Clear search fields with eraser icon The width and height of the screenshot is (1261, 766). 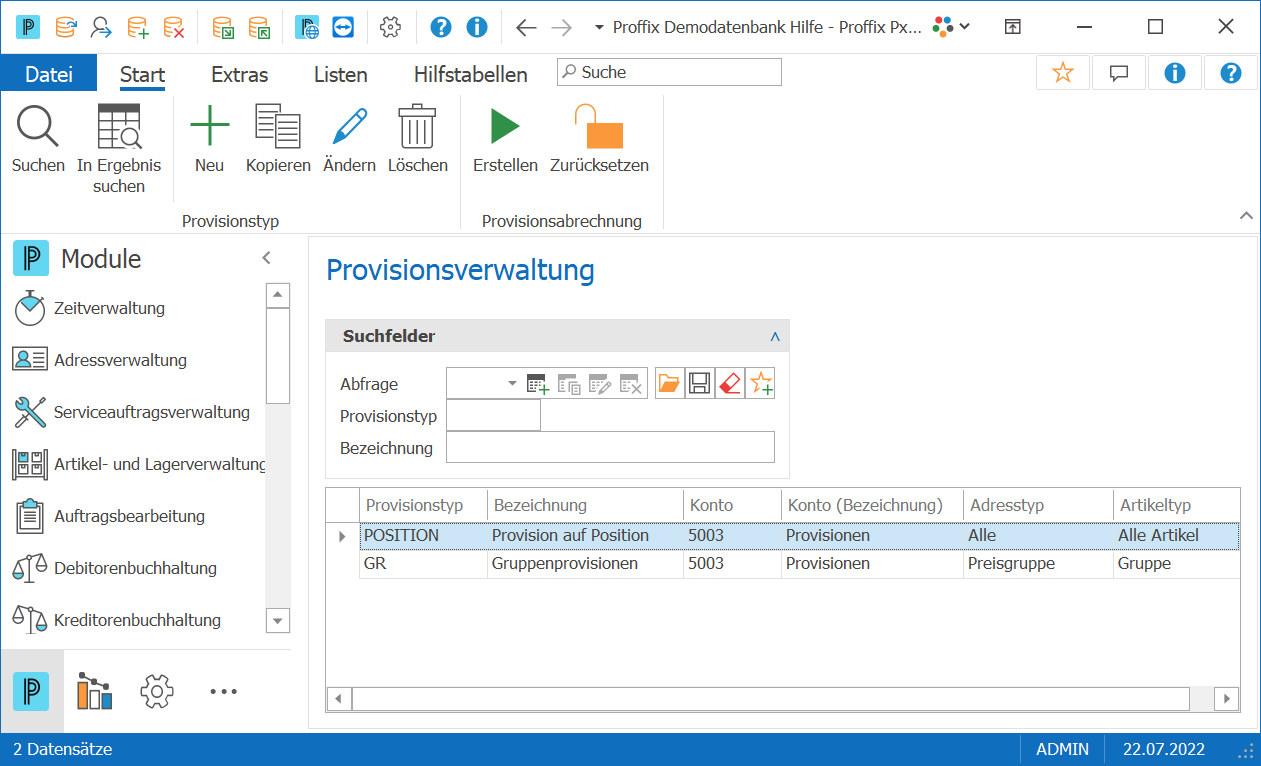730,383
